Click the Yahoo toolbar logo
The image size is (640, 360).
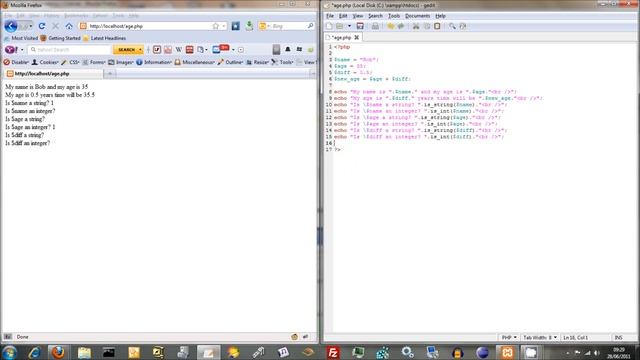coord(11,49)
